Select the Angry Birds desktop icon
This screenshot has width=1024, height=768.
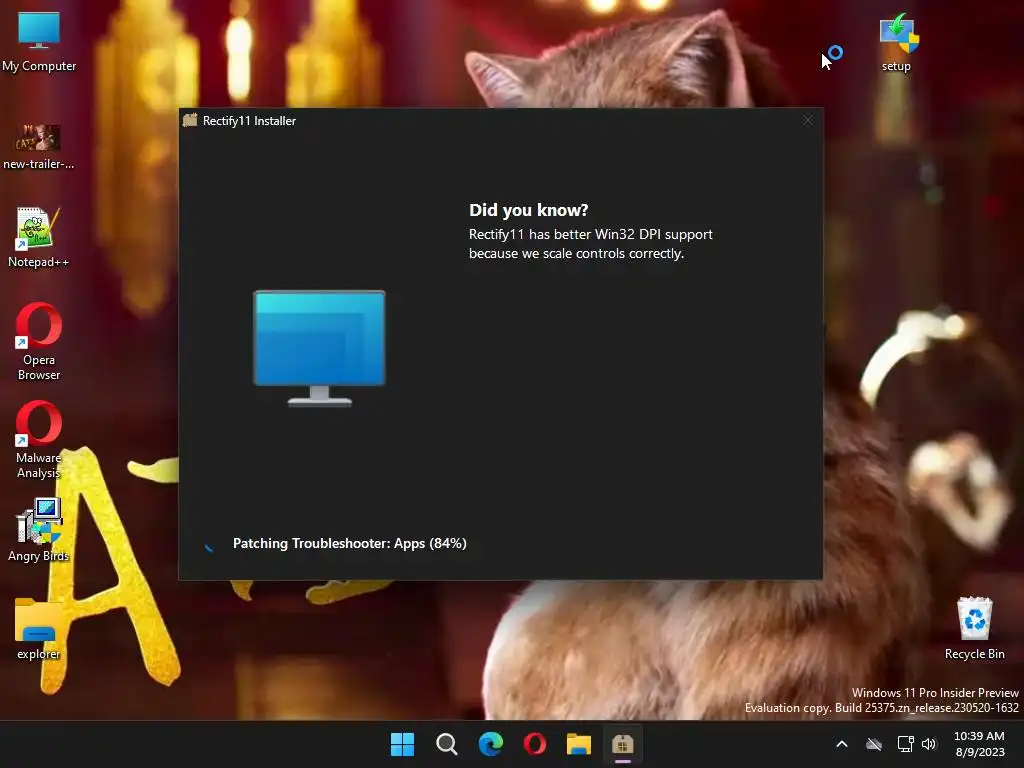point(39,530)
